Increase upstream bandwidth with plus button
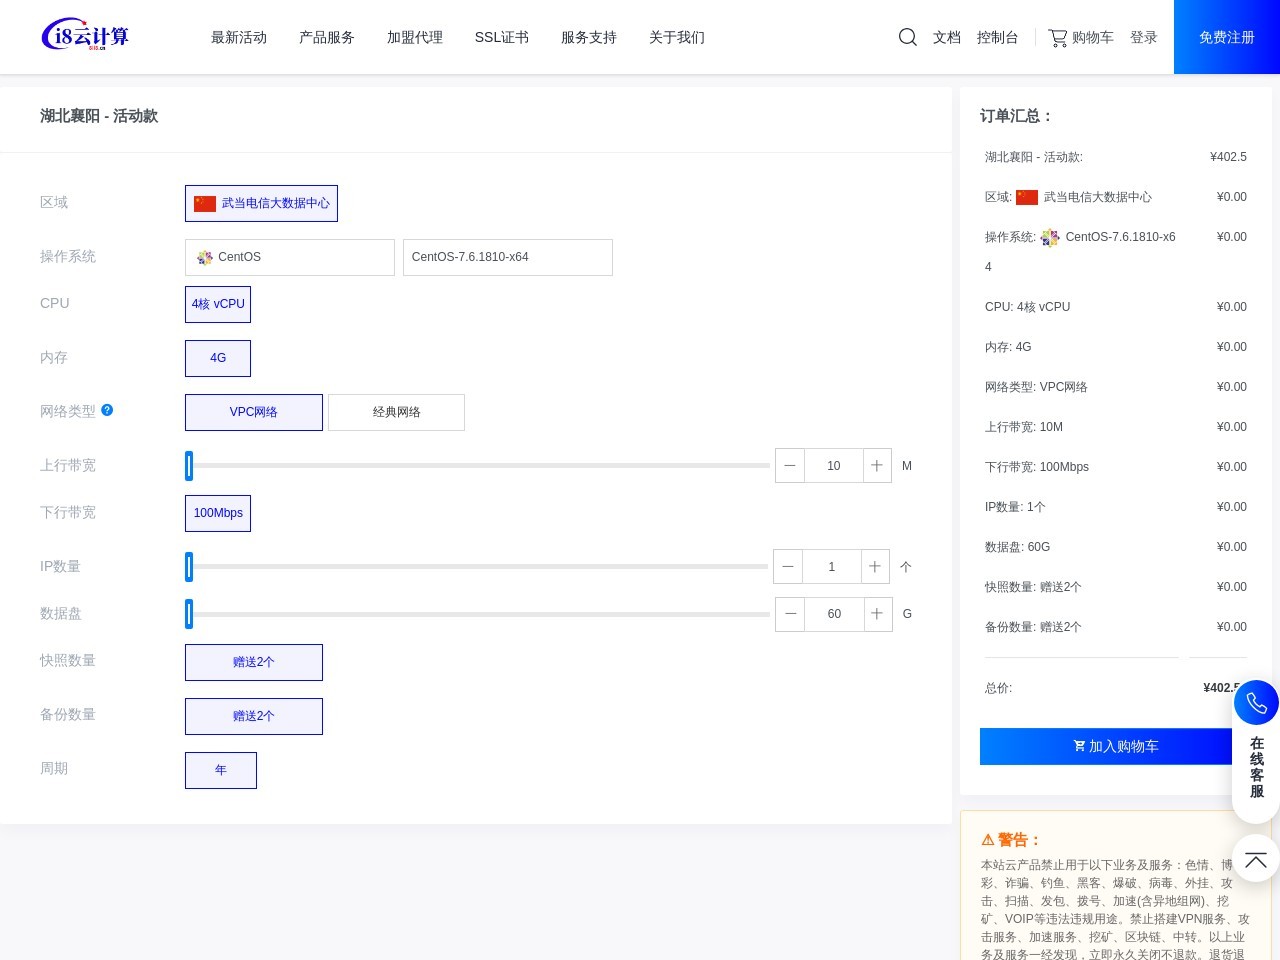 (x=877, y=465)
